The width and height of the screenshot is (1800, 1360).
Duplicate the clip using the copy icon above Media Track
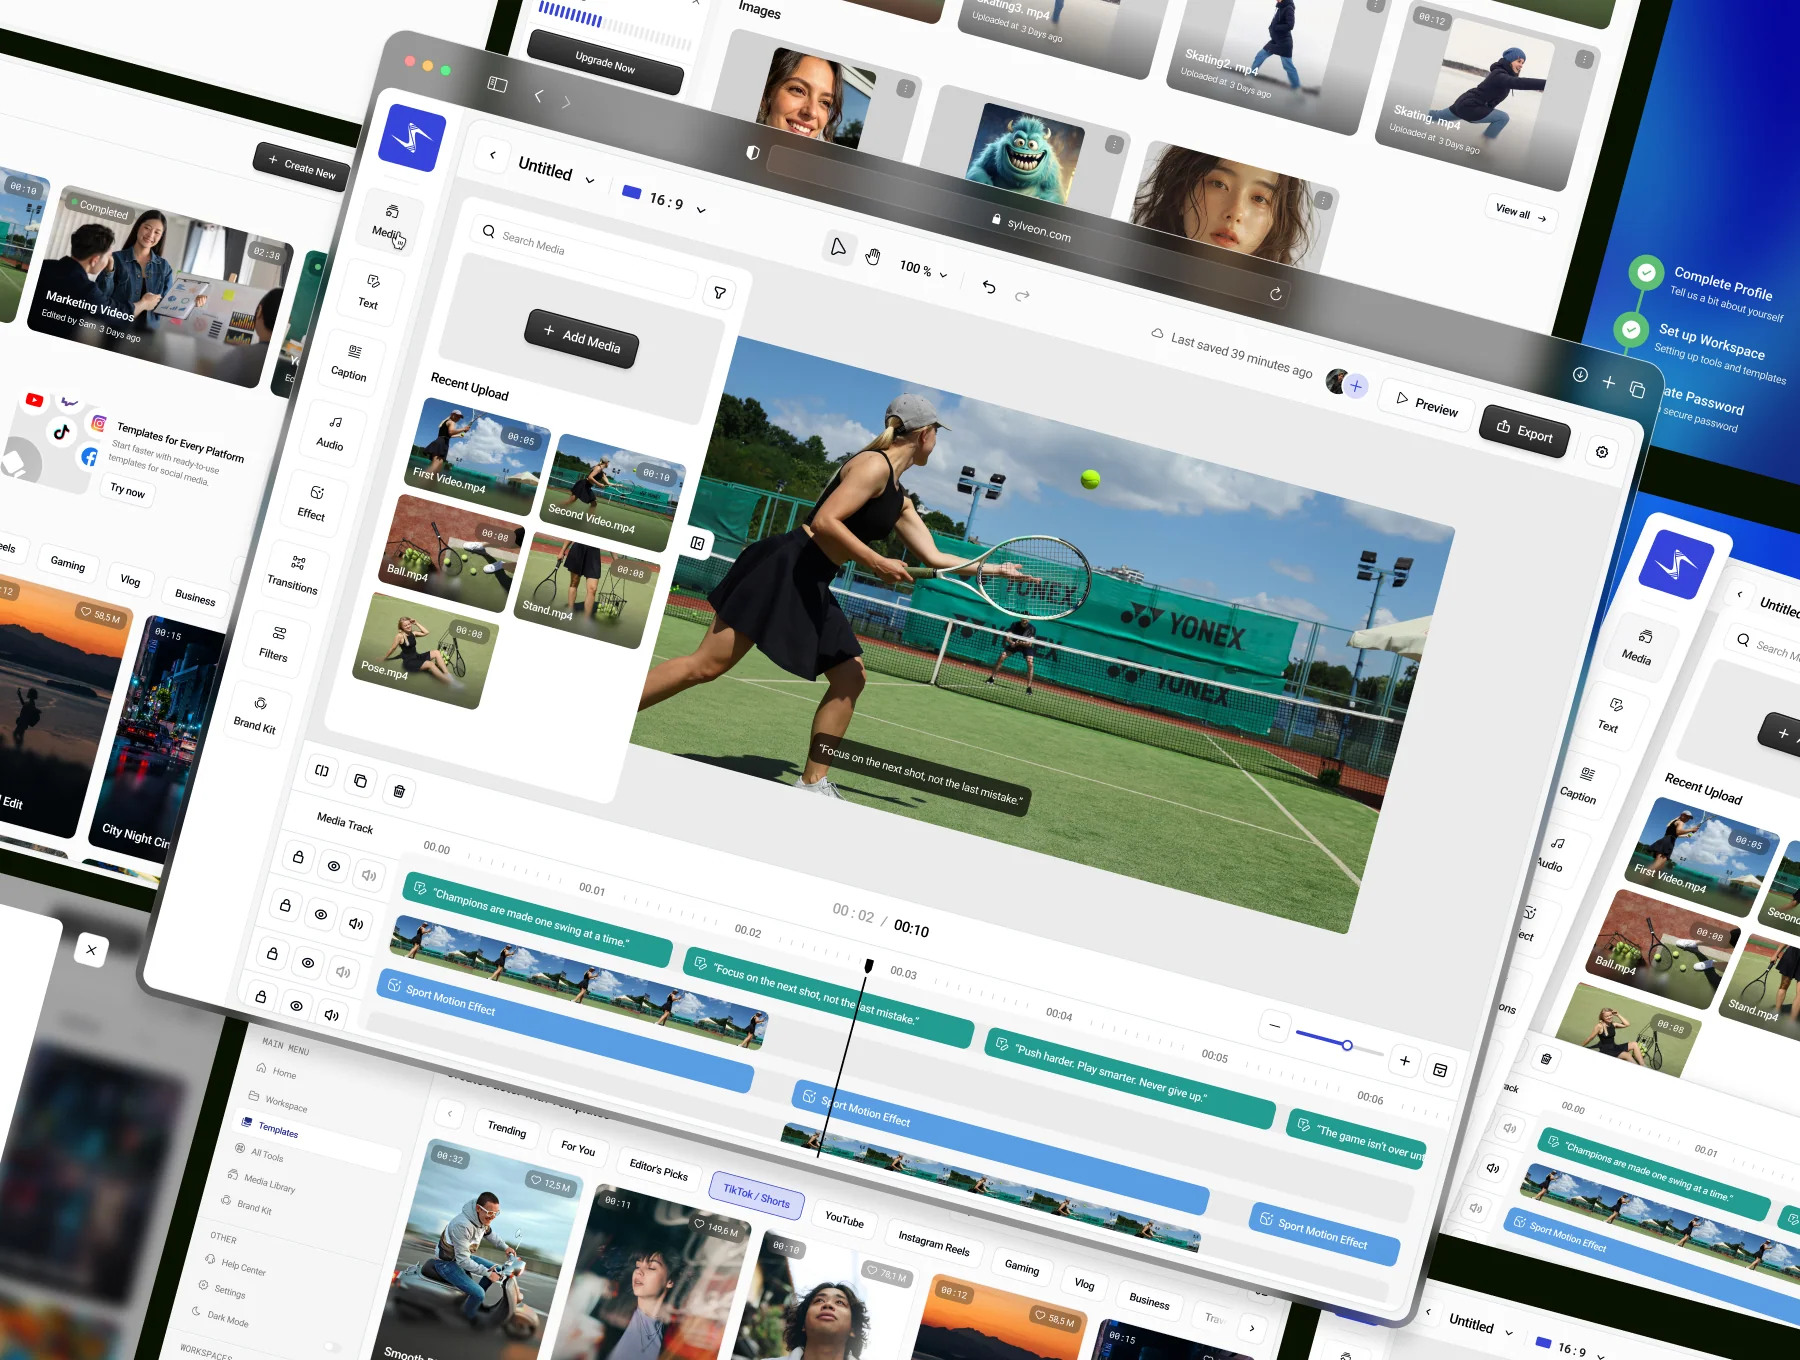click(x=360, y=780)
